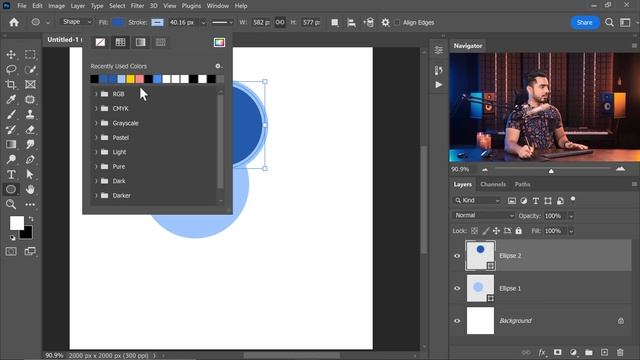Toggle lock all
The image size is (640, 360).
(518, 231)
